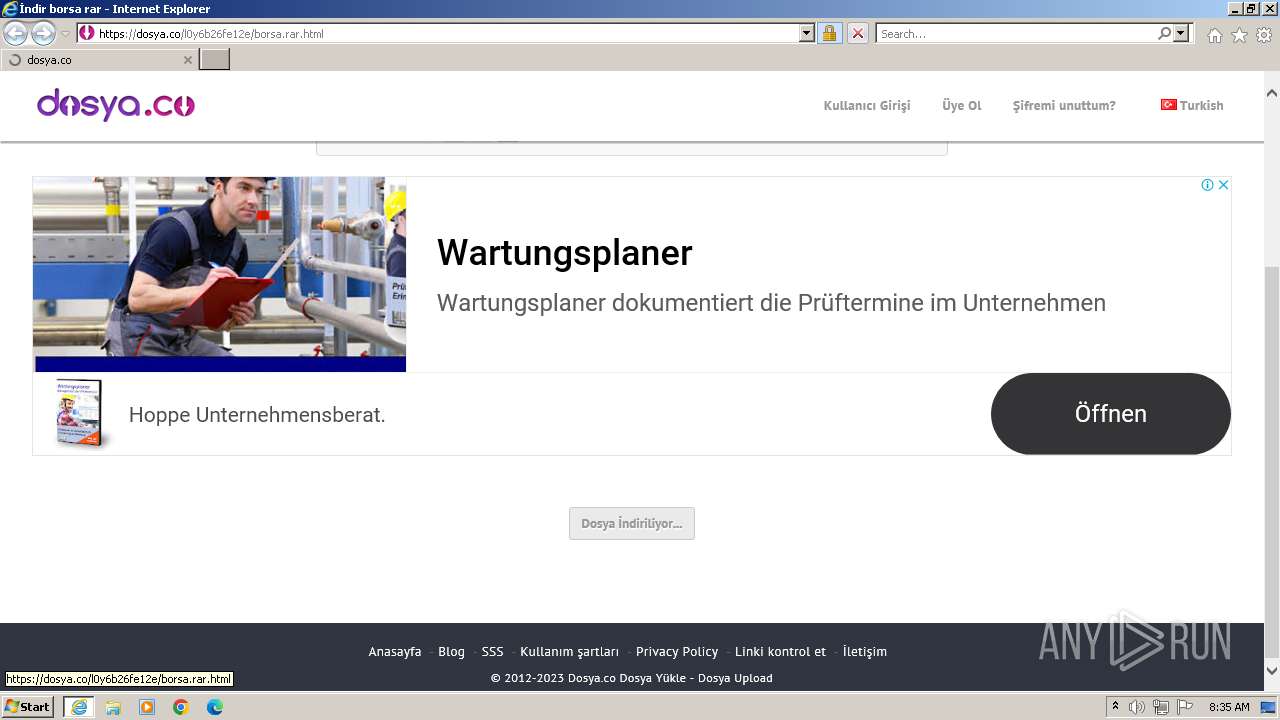Click the volume speaker tray icon

point(1137,707)
